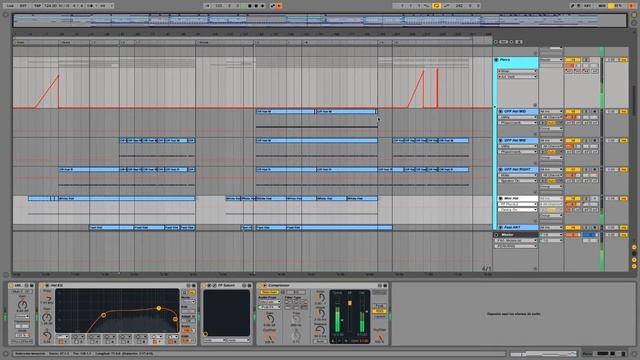Screen dimensions: 640x360
Task: Select the OFF Hat RIGHT track header
Action: 518,169
